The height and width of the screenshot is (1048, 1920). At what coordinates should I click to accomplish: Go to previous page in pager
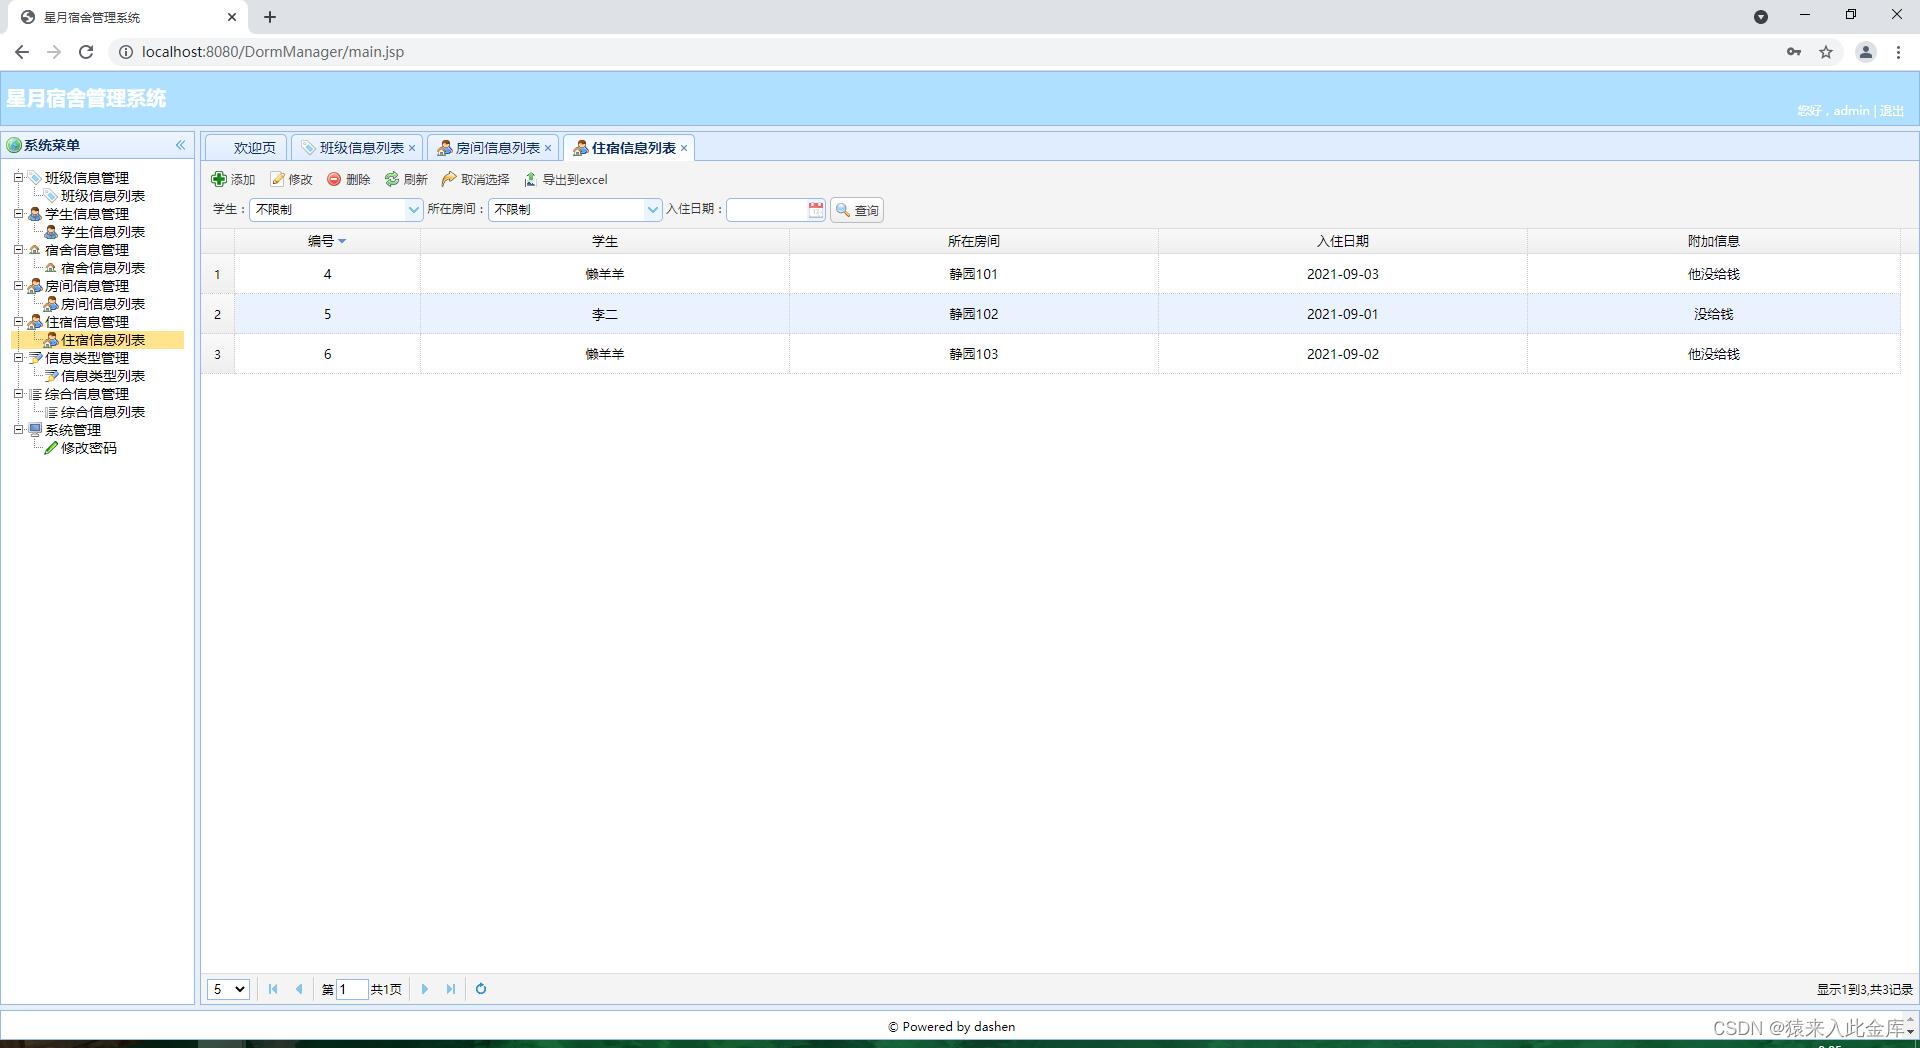pos(299,989)
